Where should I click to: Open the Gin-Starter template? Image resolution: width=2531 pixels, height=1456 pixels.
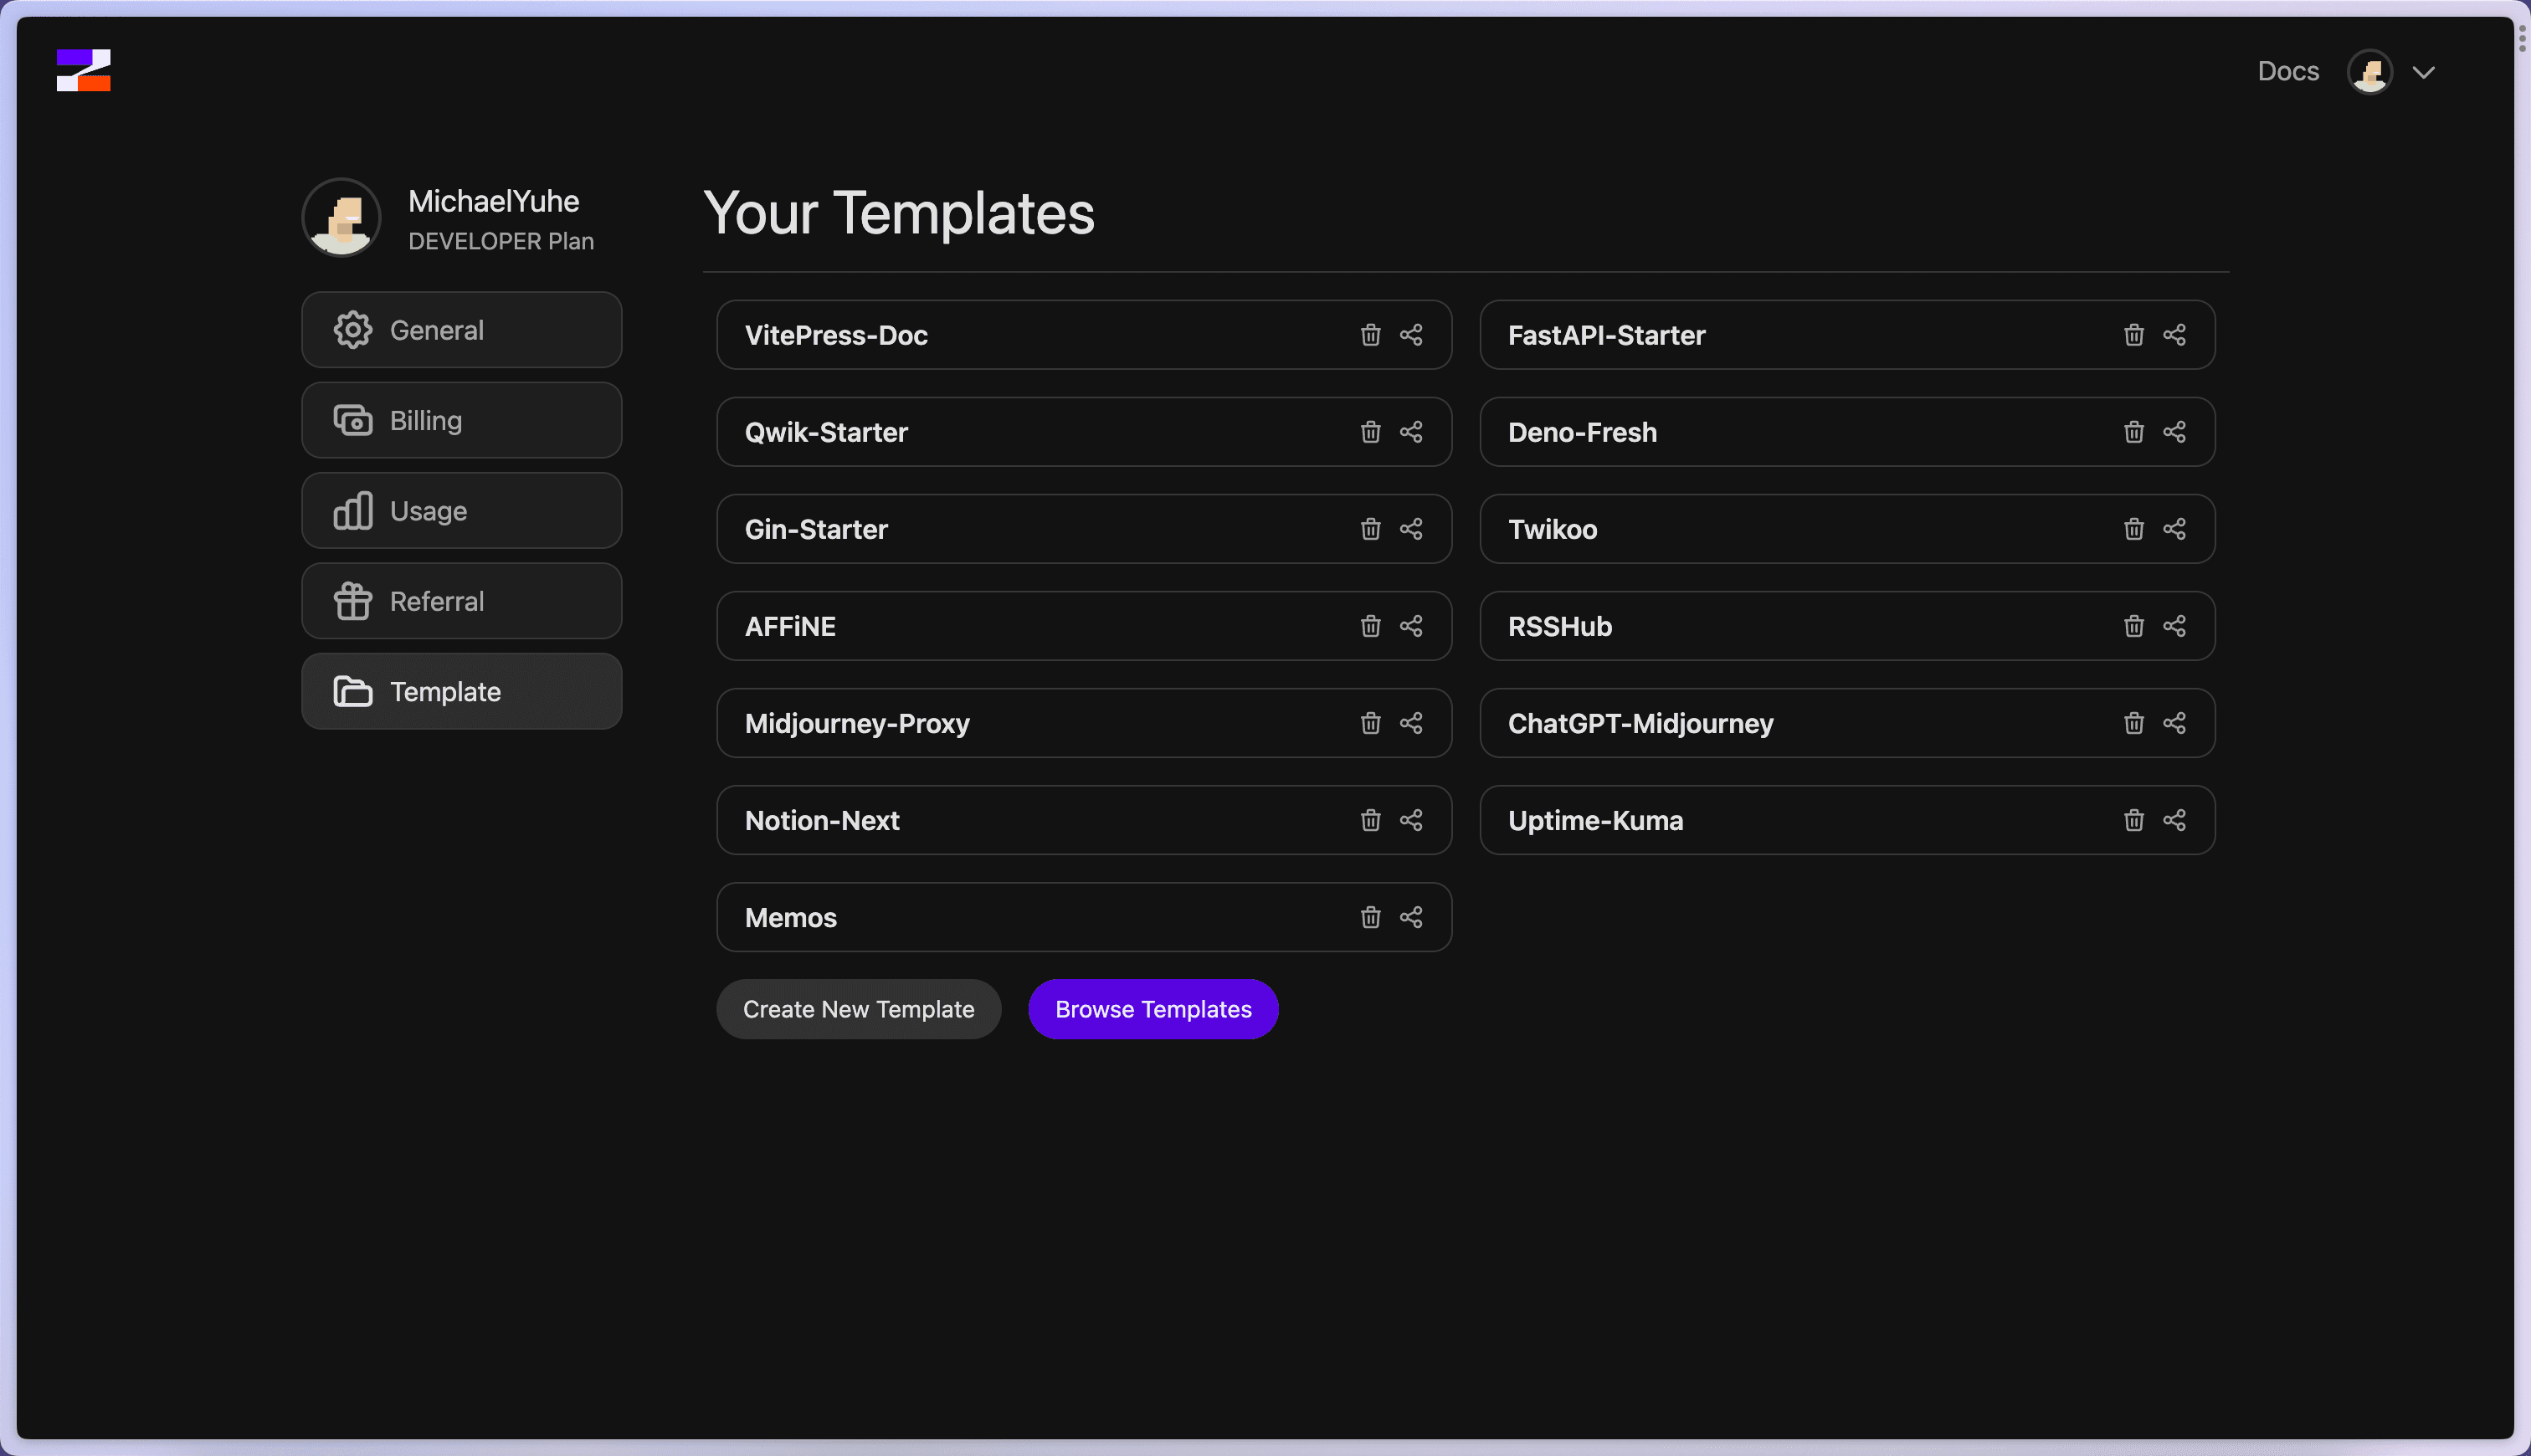click(1084, 529)
